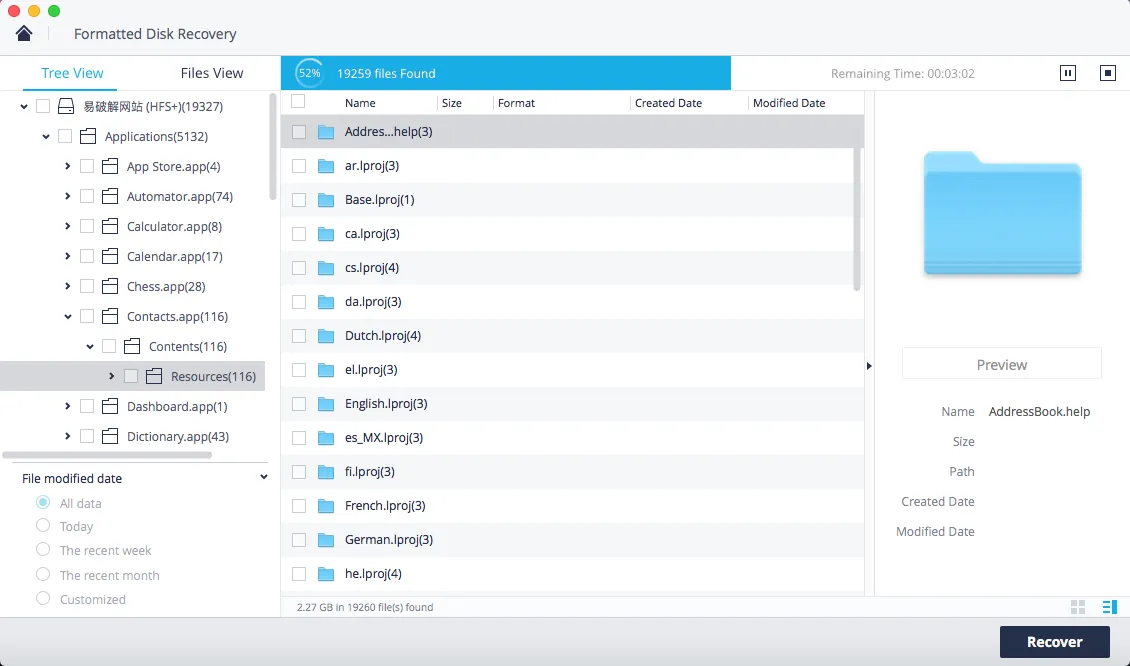Click folder icon of Base.lproj row

pyautogui.click(x=326, y=200)
